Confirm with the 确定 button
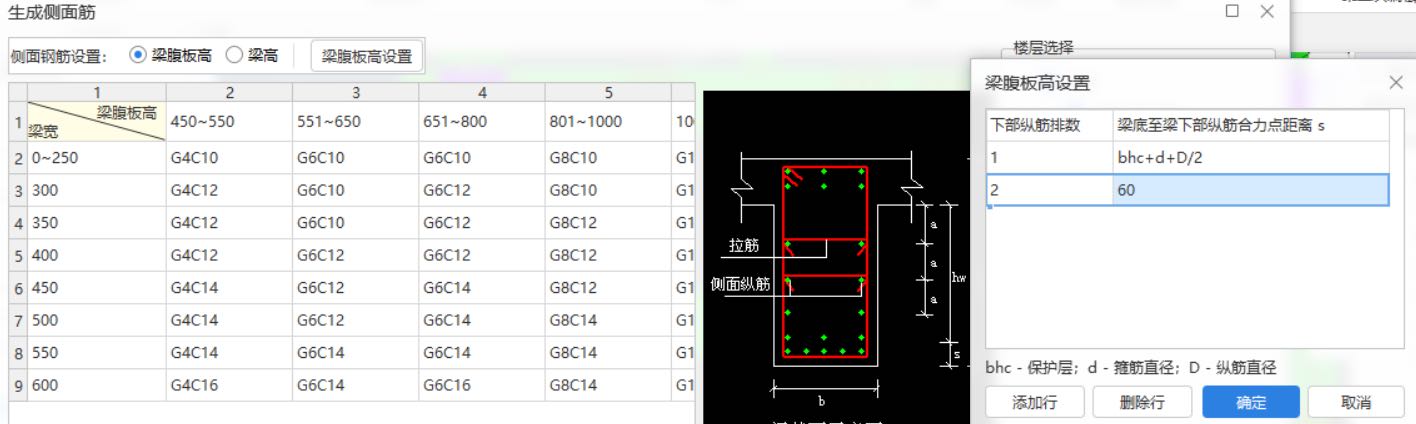The height and width of the screenshot is (424, 1416). coord(1251,403)
